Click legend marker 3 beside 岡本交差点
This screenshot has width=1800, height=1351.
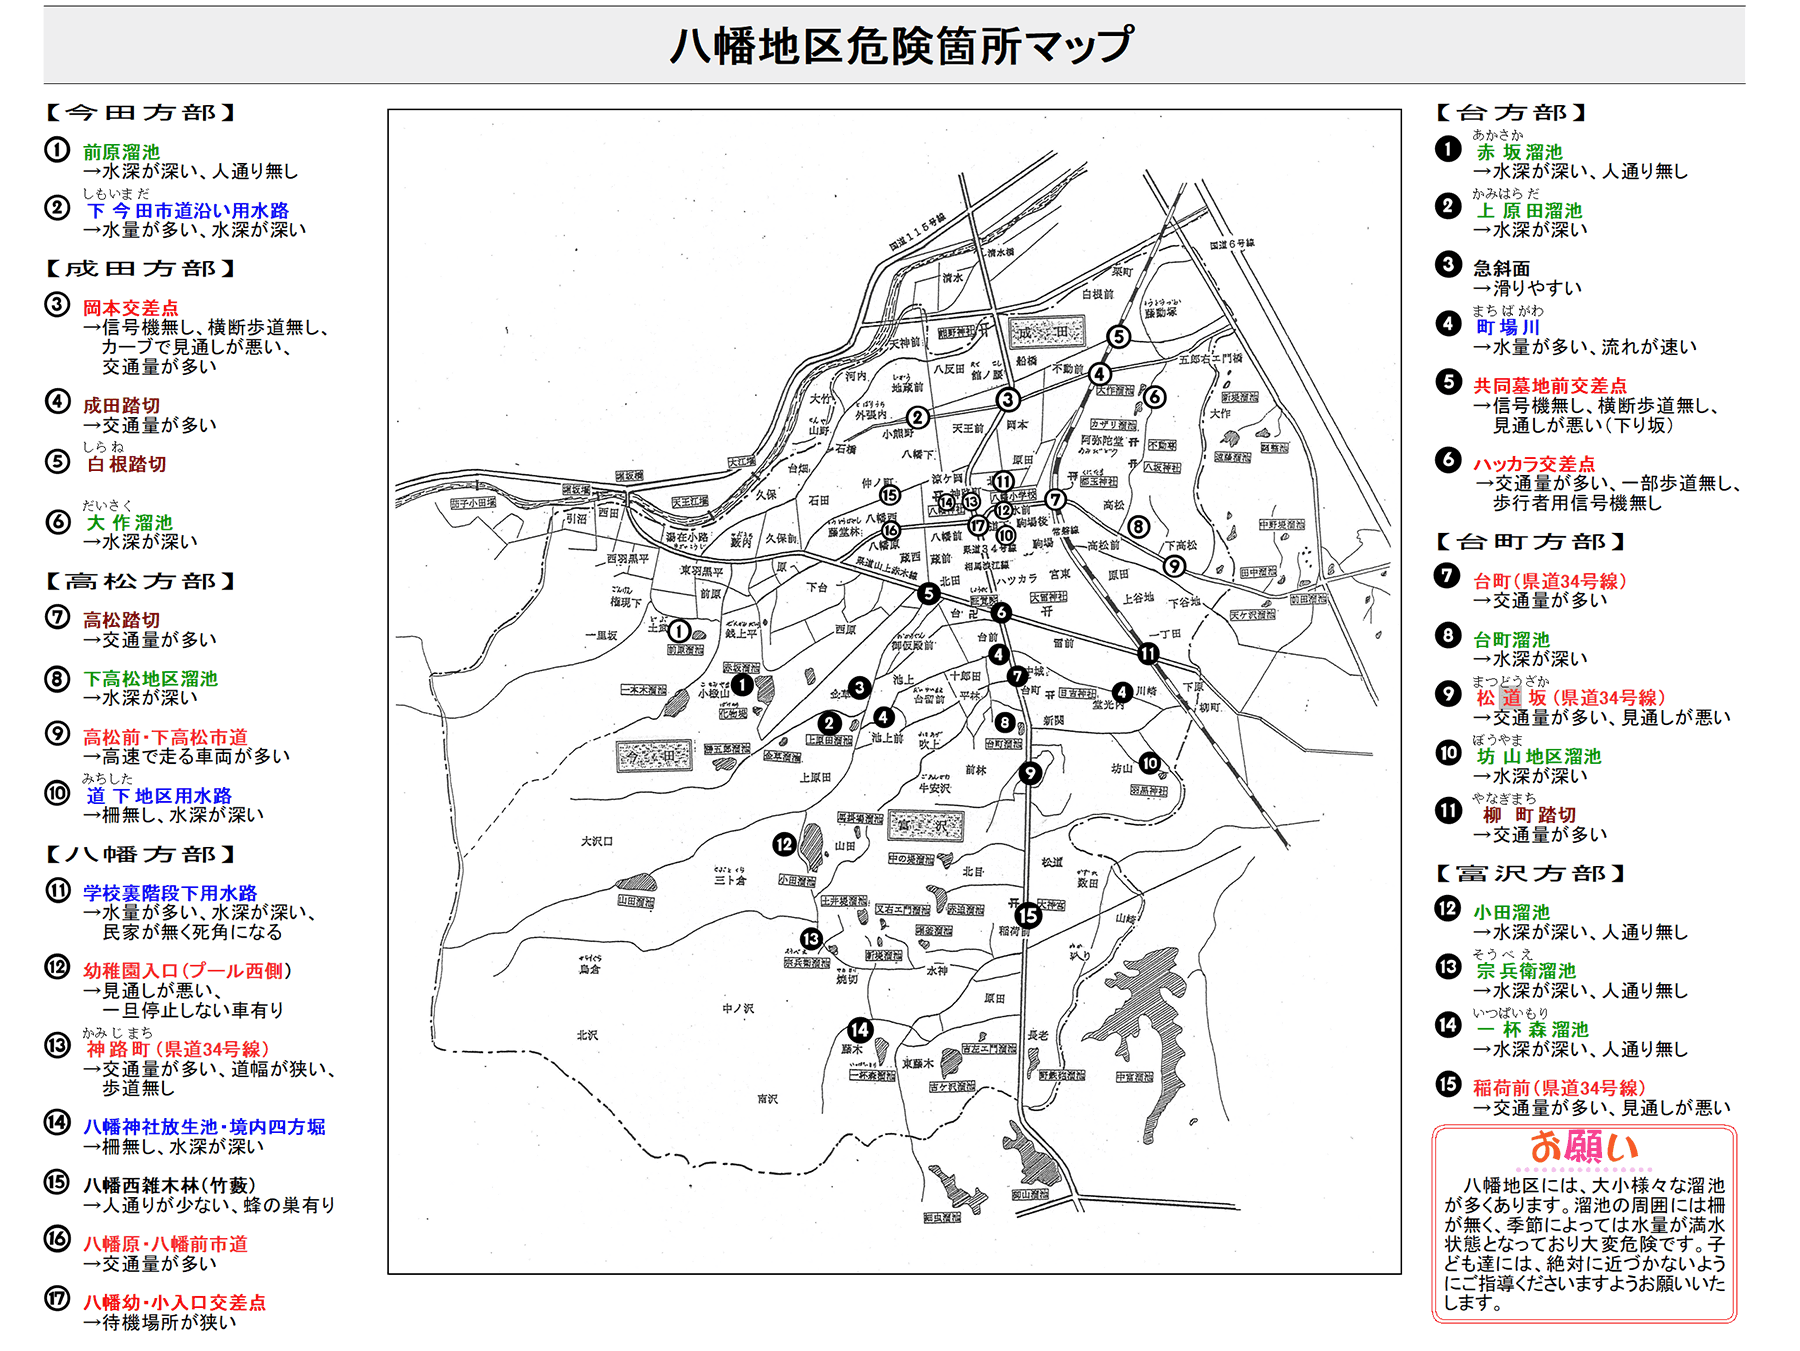tap(57, 305)
